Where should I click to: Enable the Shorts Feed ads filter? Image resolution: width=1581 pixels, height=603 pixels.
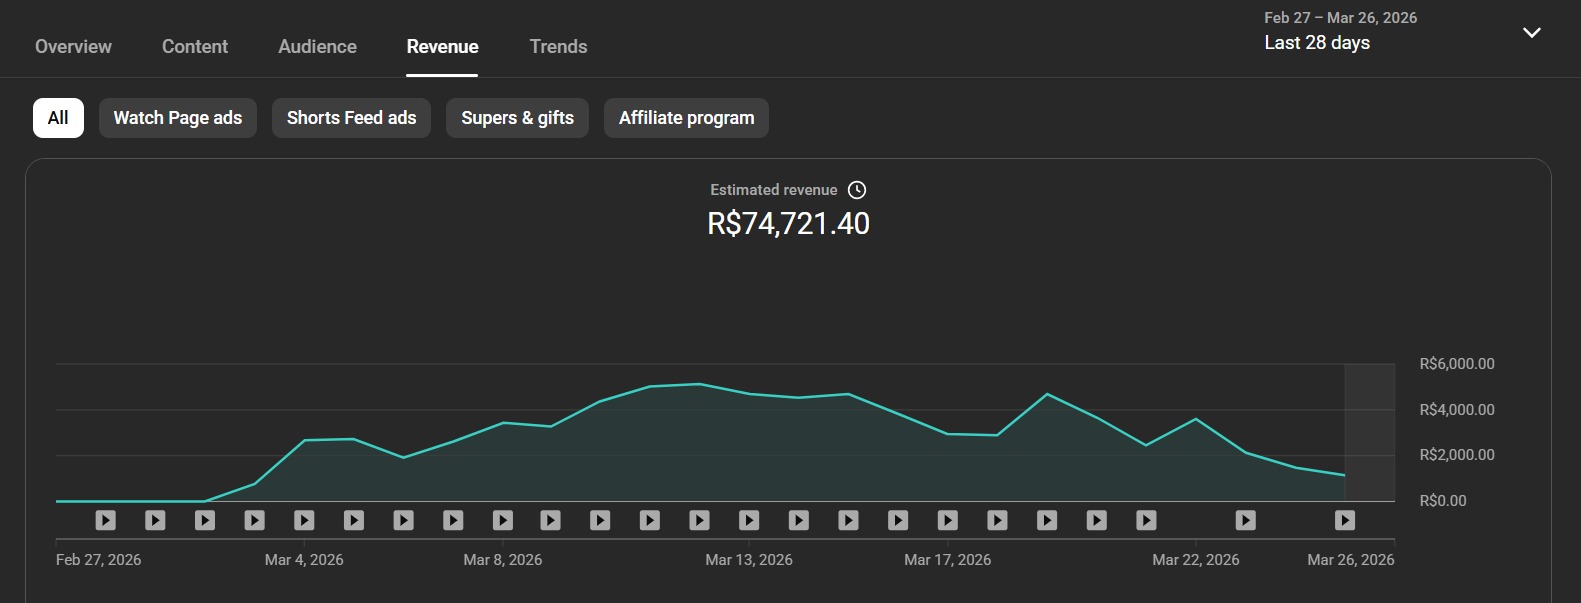click(x=351, y=118)
